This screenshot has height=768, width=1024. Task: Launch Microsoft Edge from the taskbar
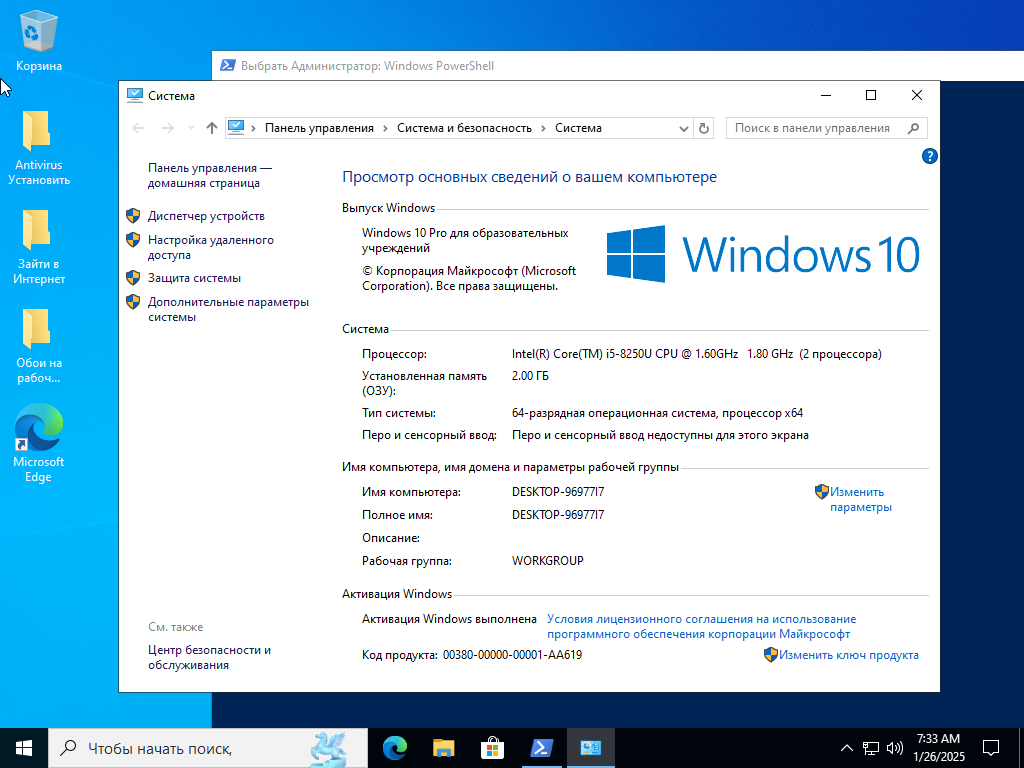tap(394, 748)
